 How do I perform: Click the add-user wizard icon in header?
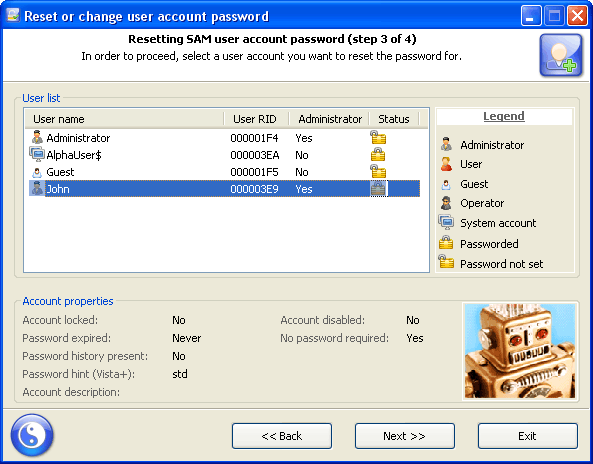561,55
